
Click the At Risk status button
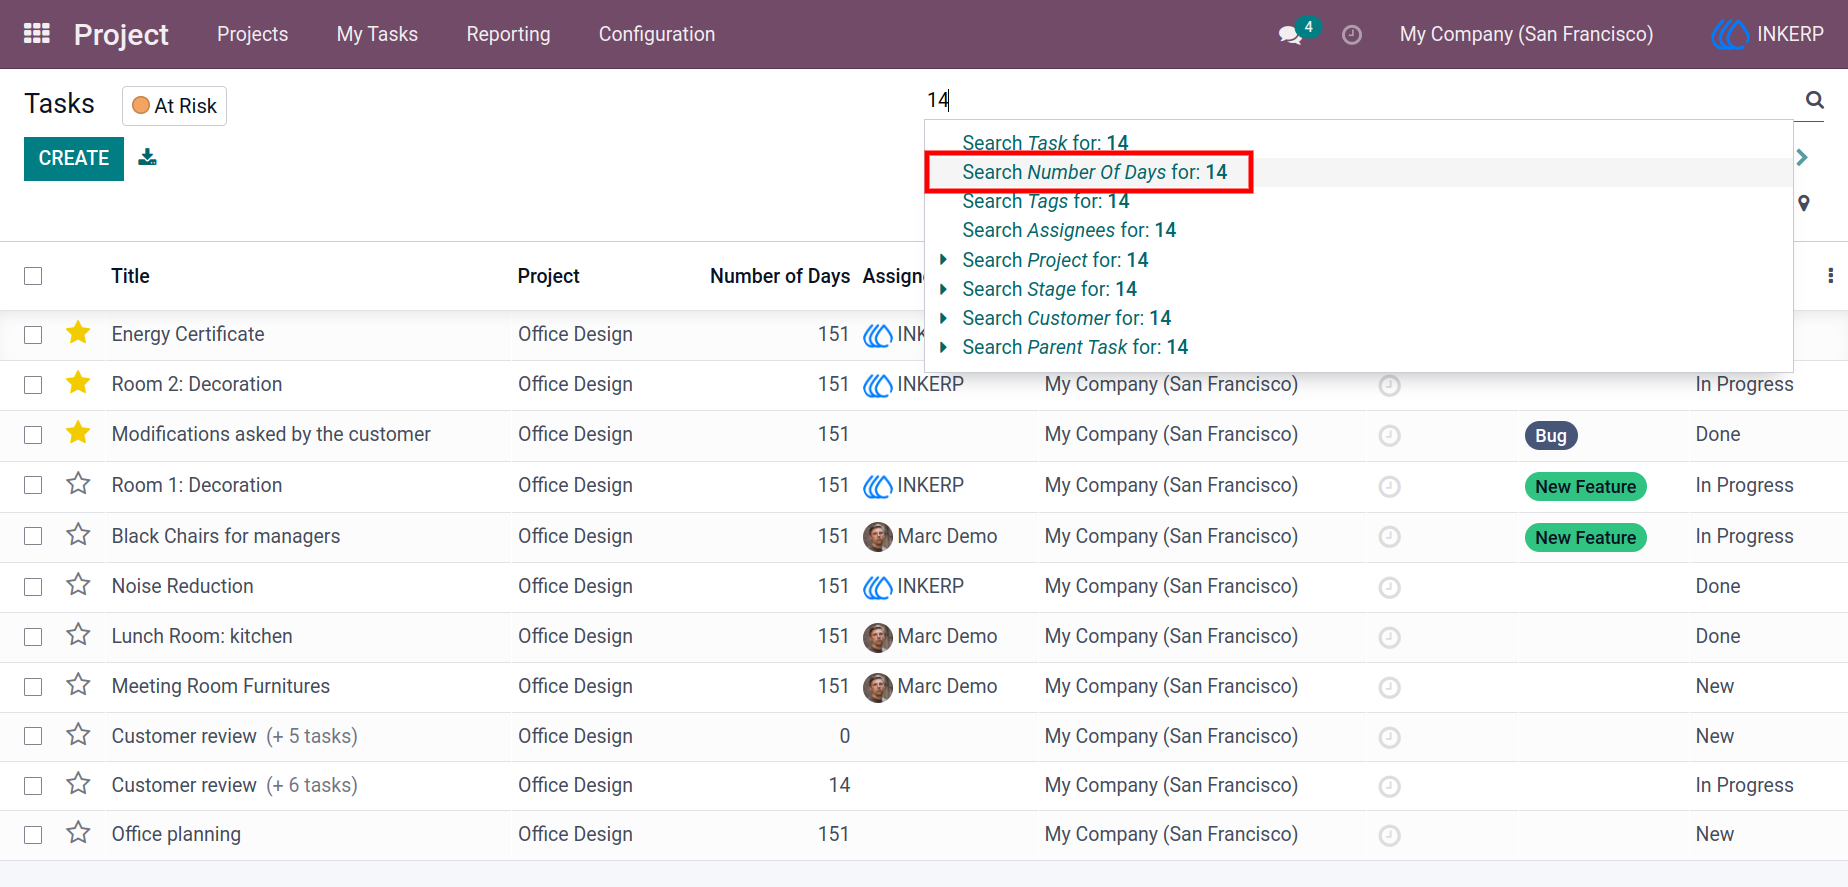175,106
